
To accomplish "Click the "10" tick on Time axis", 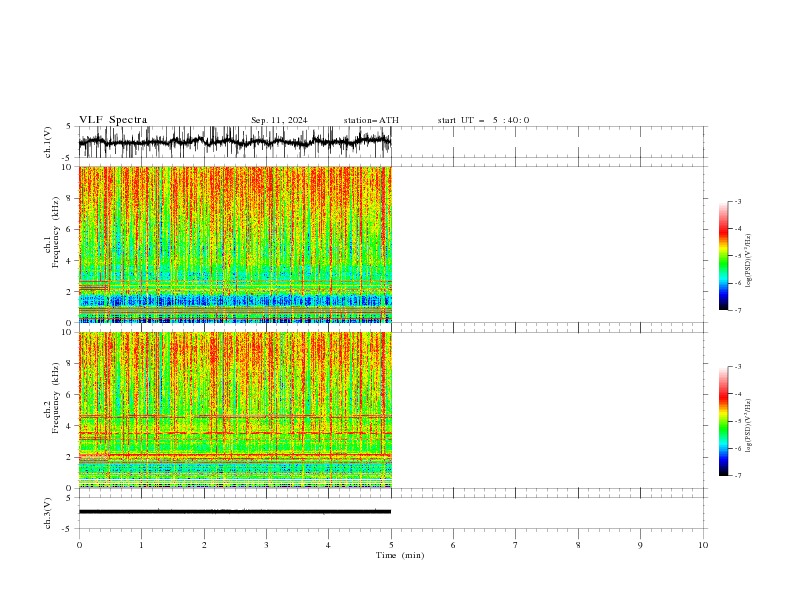I will click(x=703, y=545).
